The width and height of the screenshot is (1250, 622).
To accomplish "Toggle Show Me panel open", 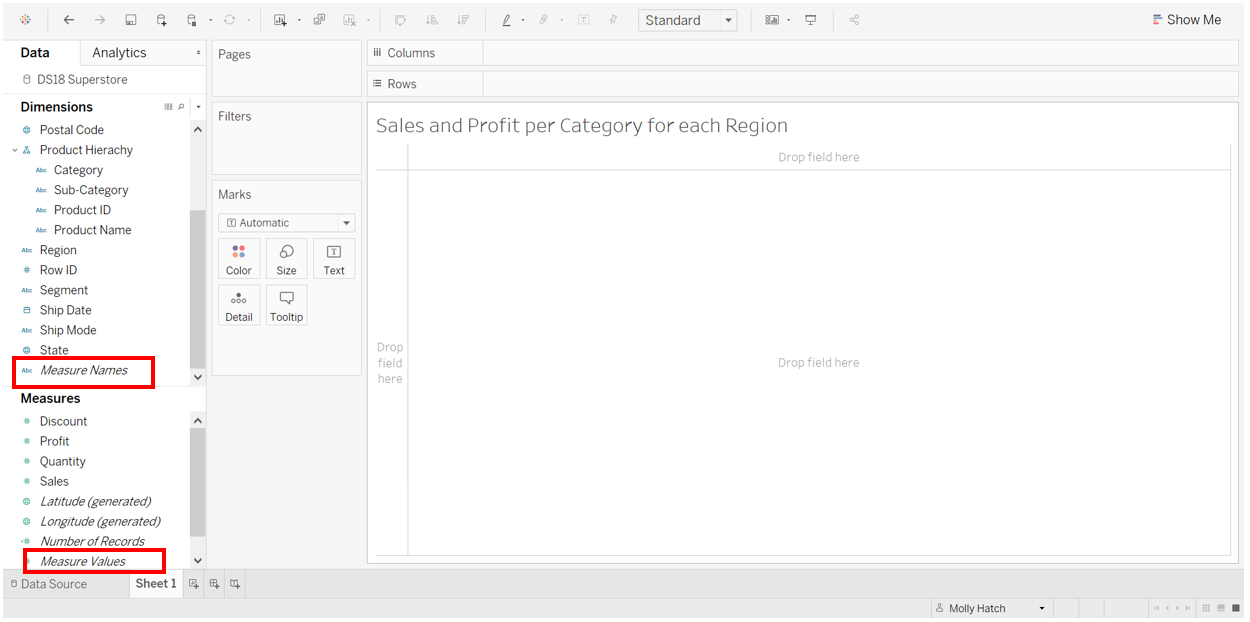I will pyautogui.click(x=1186, y=19).
